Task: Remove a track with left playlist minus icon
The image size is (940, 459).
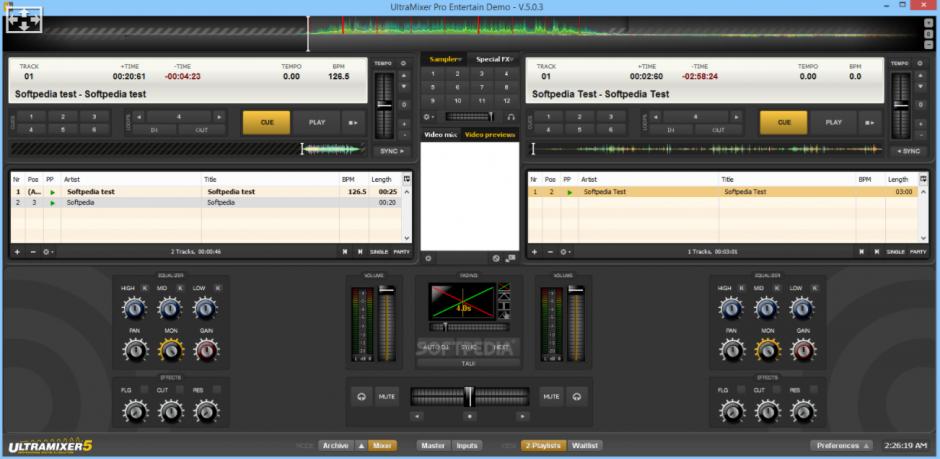Action: 33,252
